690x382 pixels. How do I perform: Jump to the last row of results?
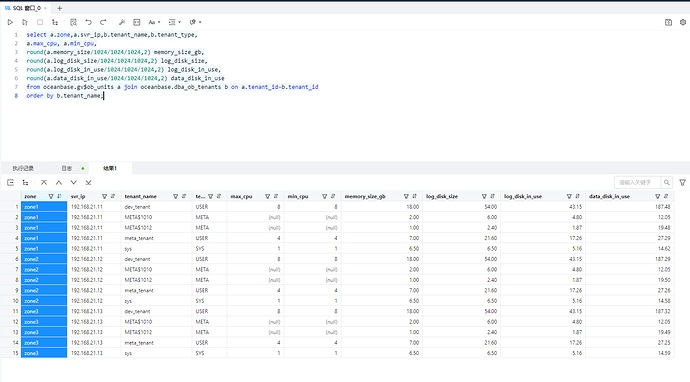pos(88,183)
